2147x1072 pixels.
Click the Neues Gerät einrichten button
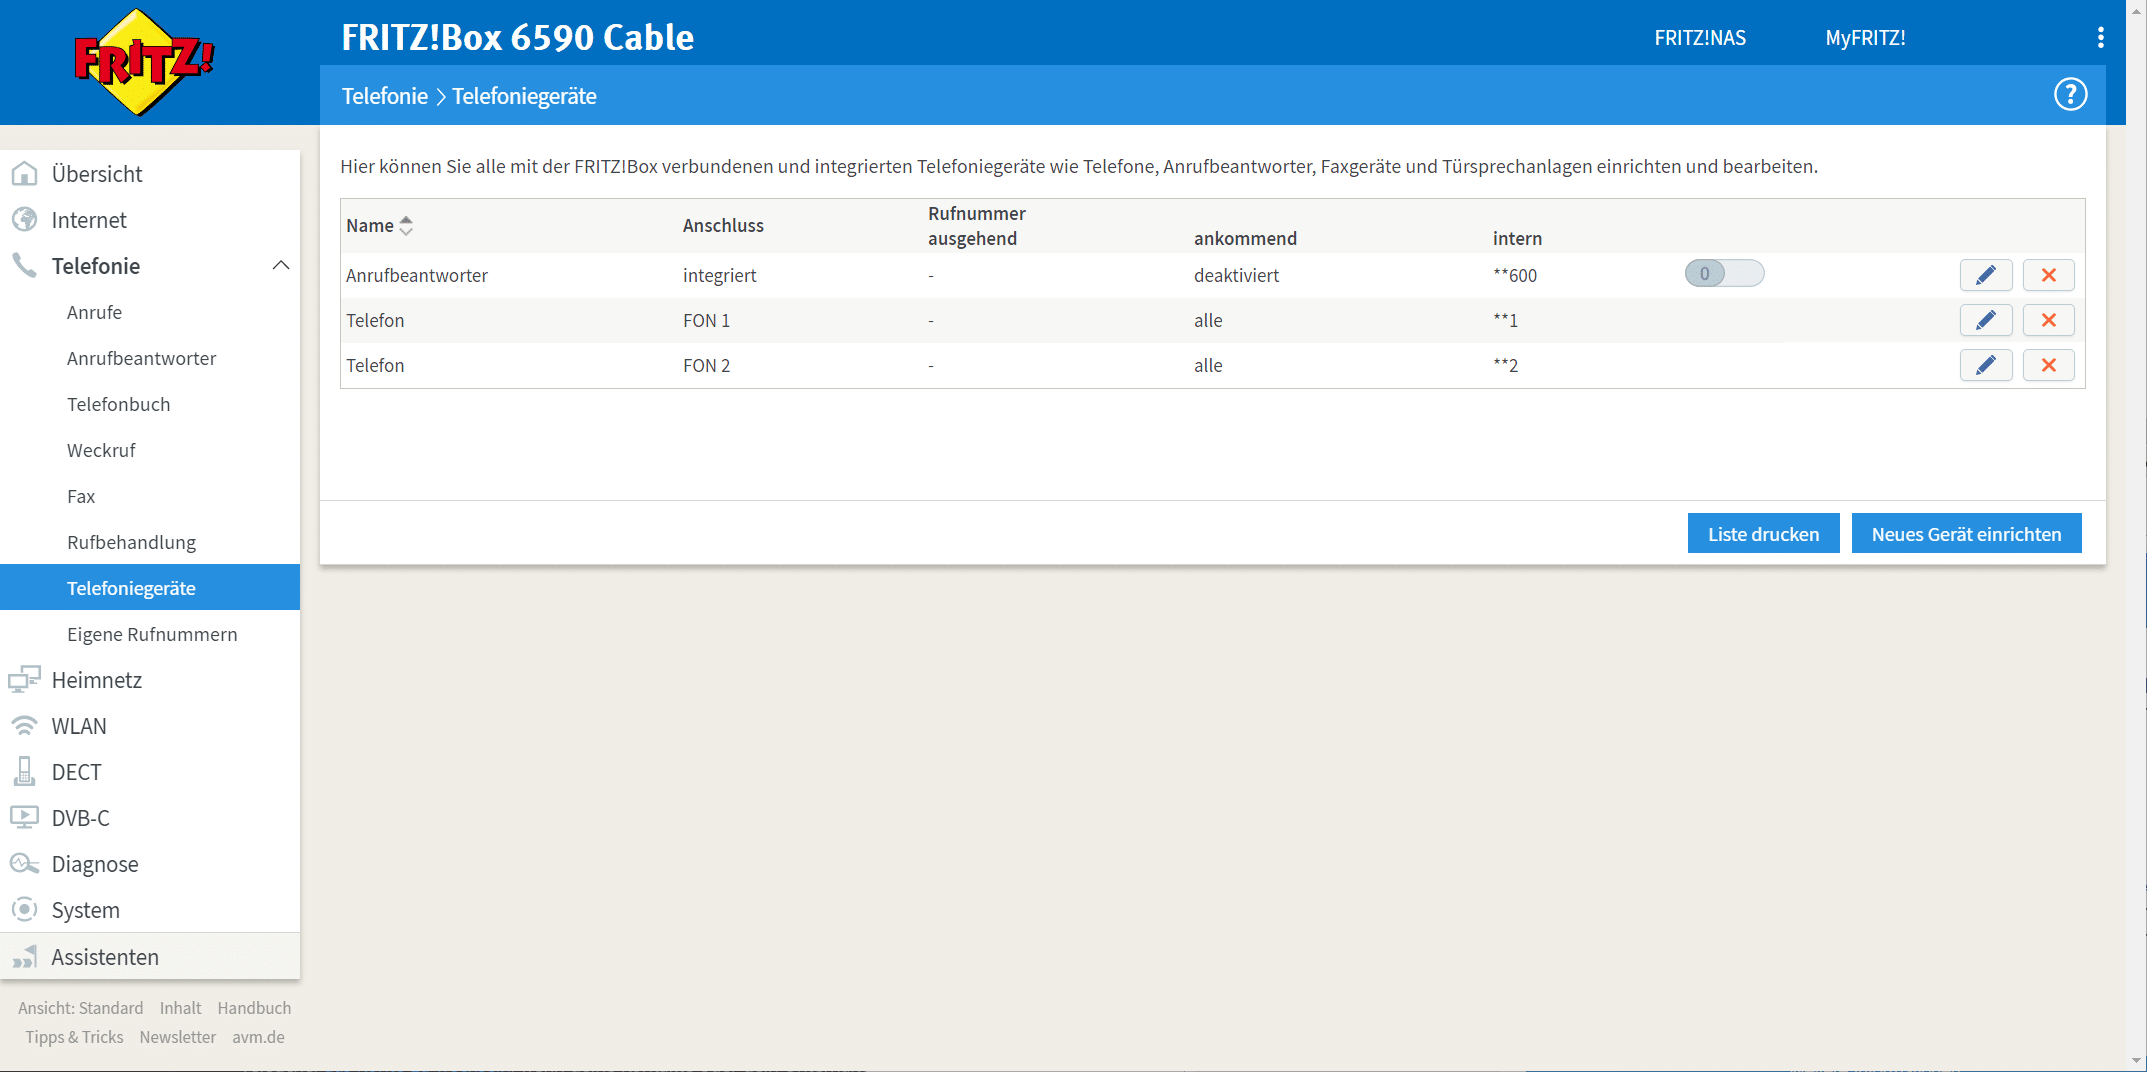coord(1966,534)
